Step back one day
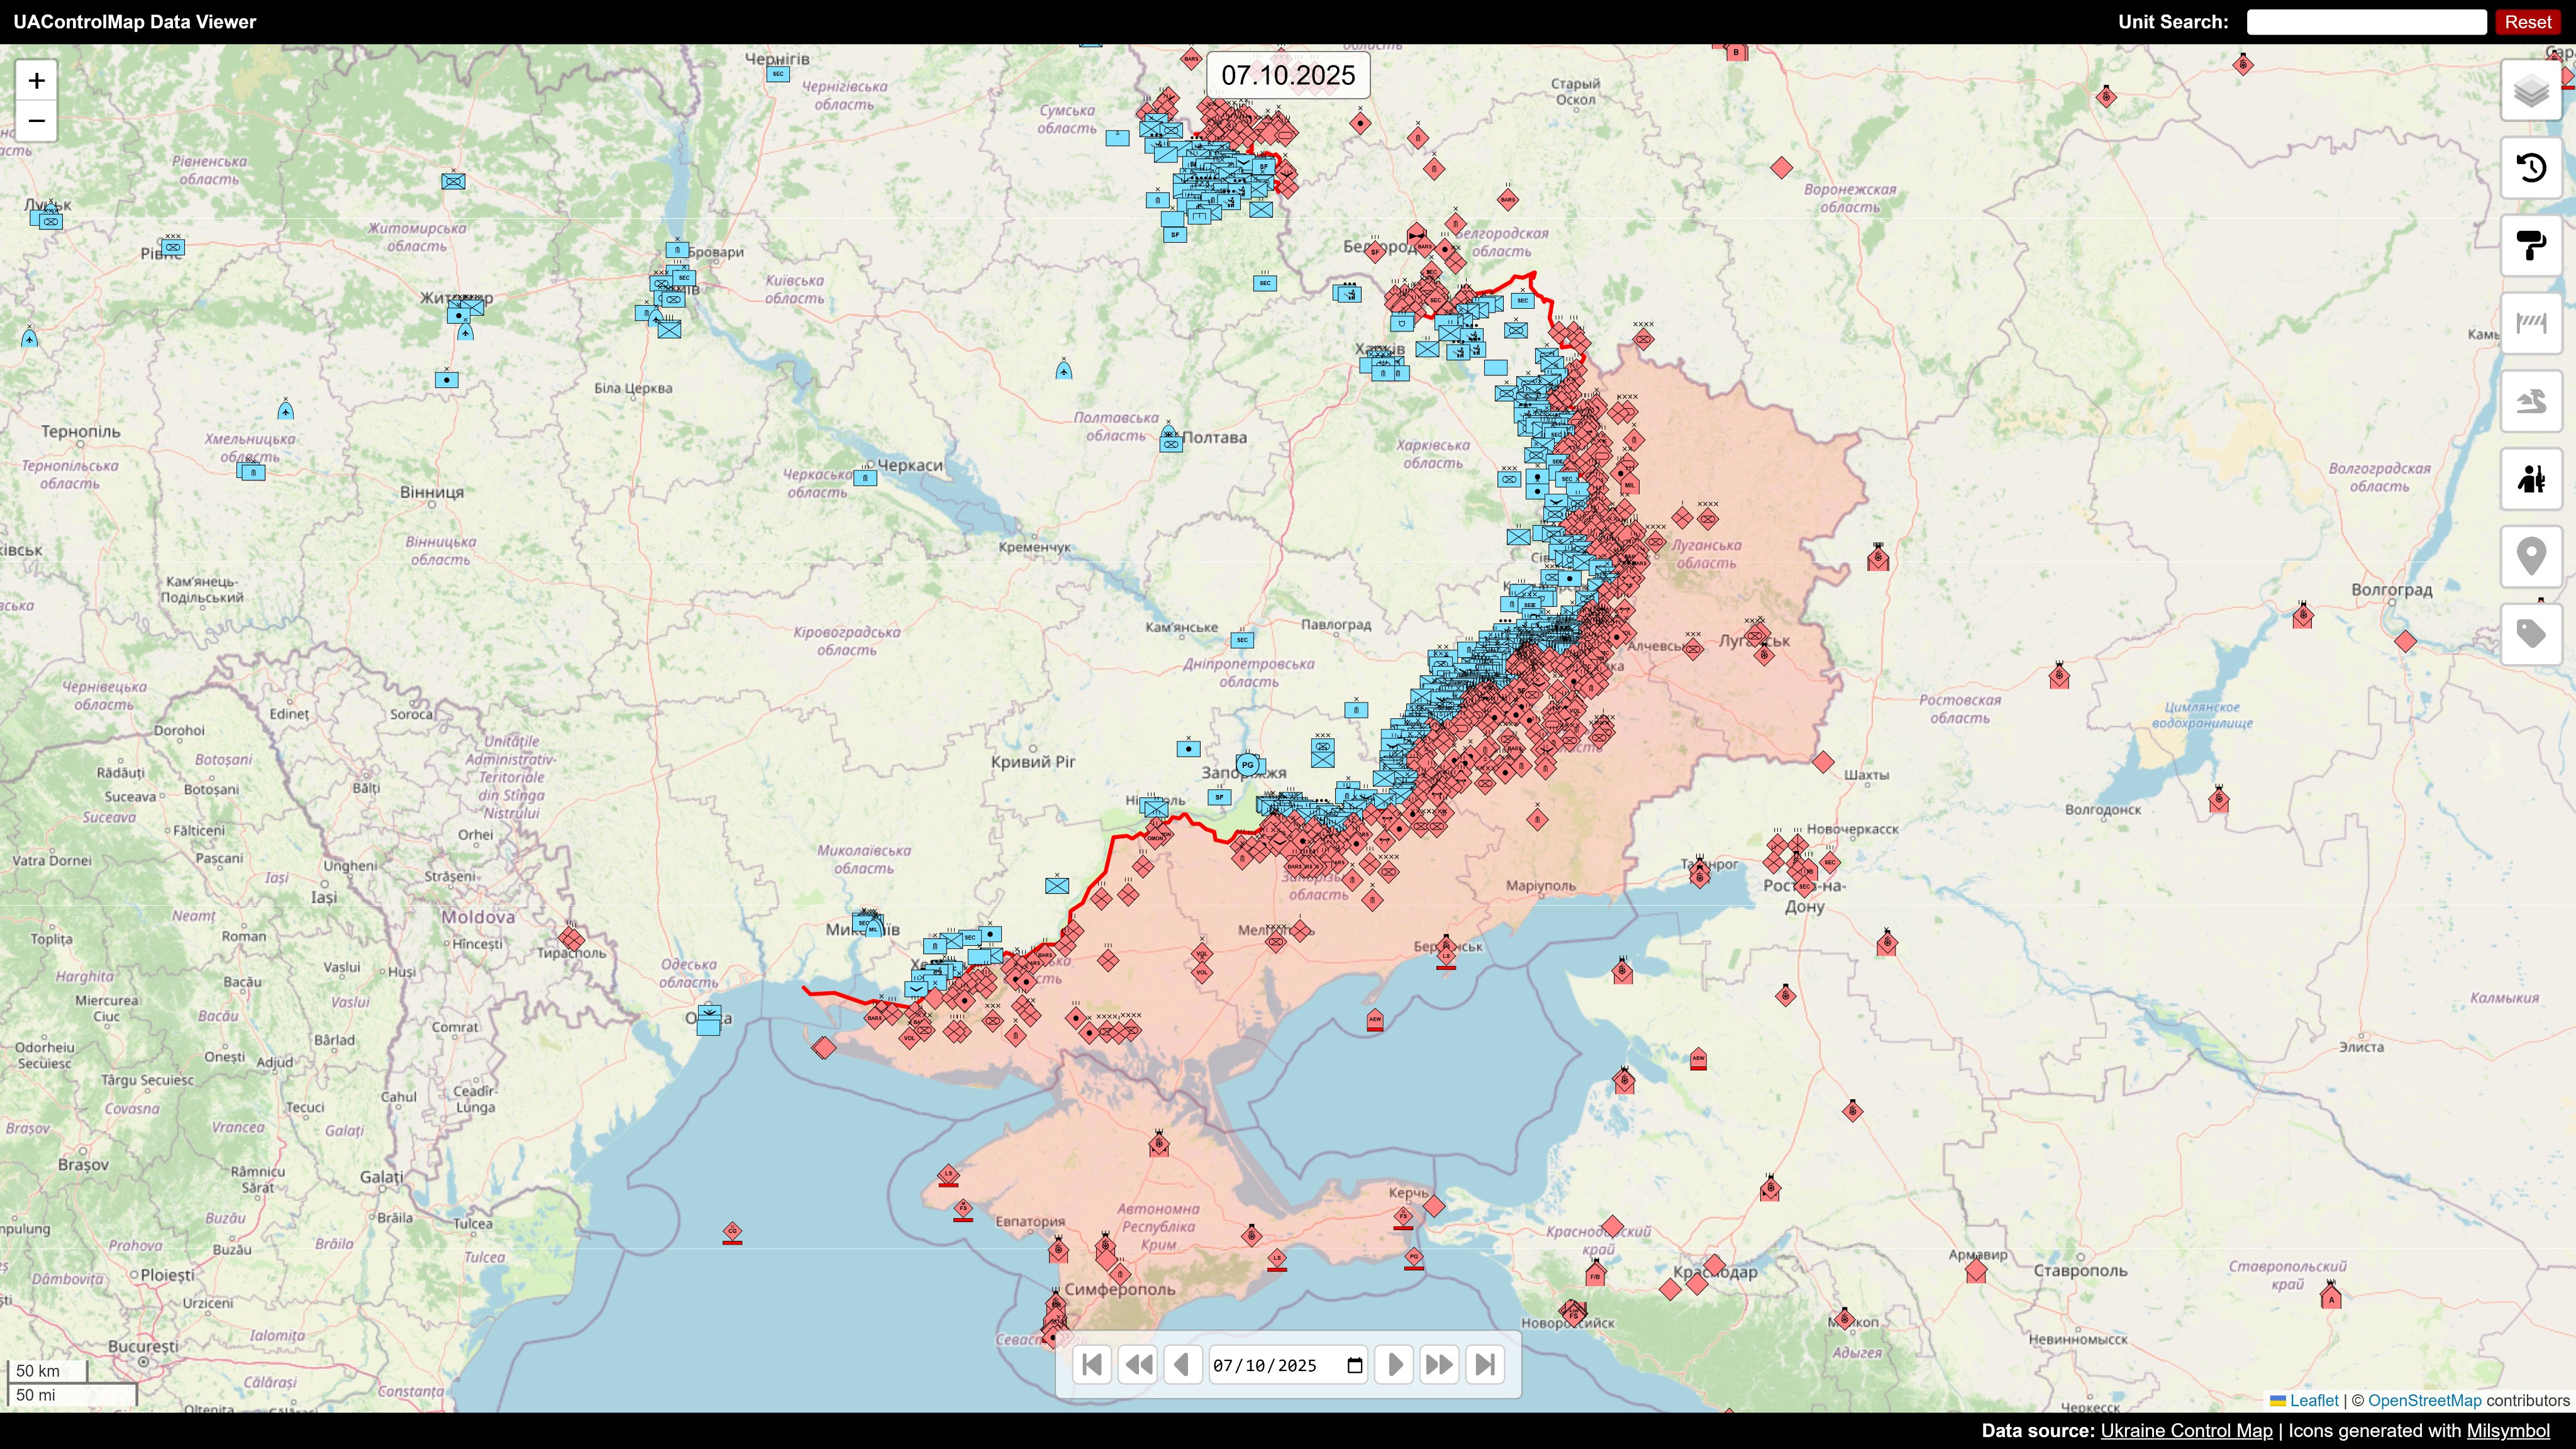The height and width of the screenshot is (1449, 2576). (1182, 1365)
